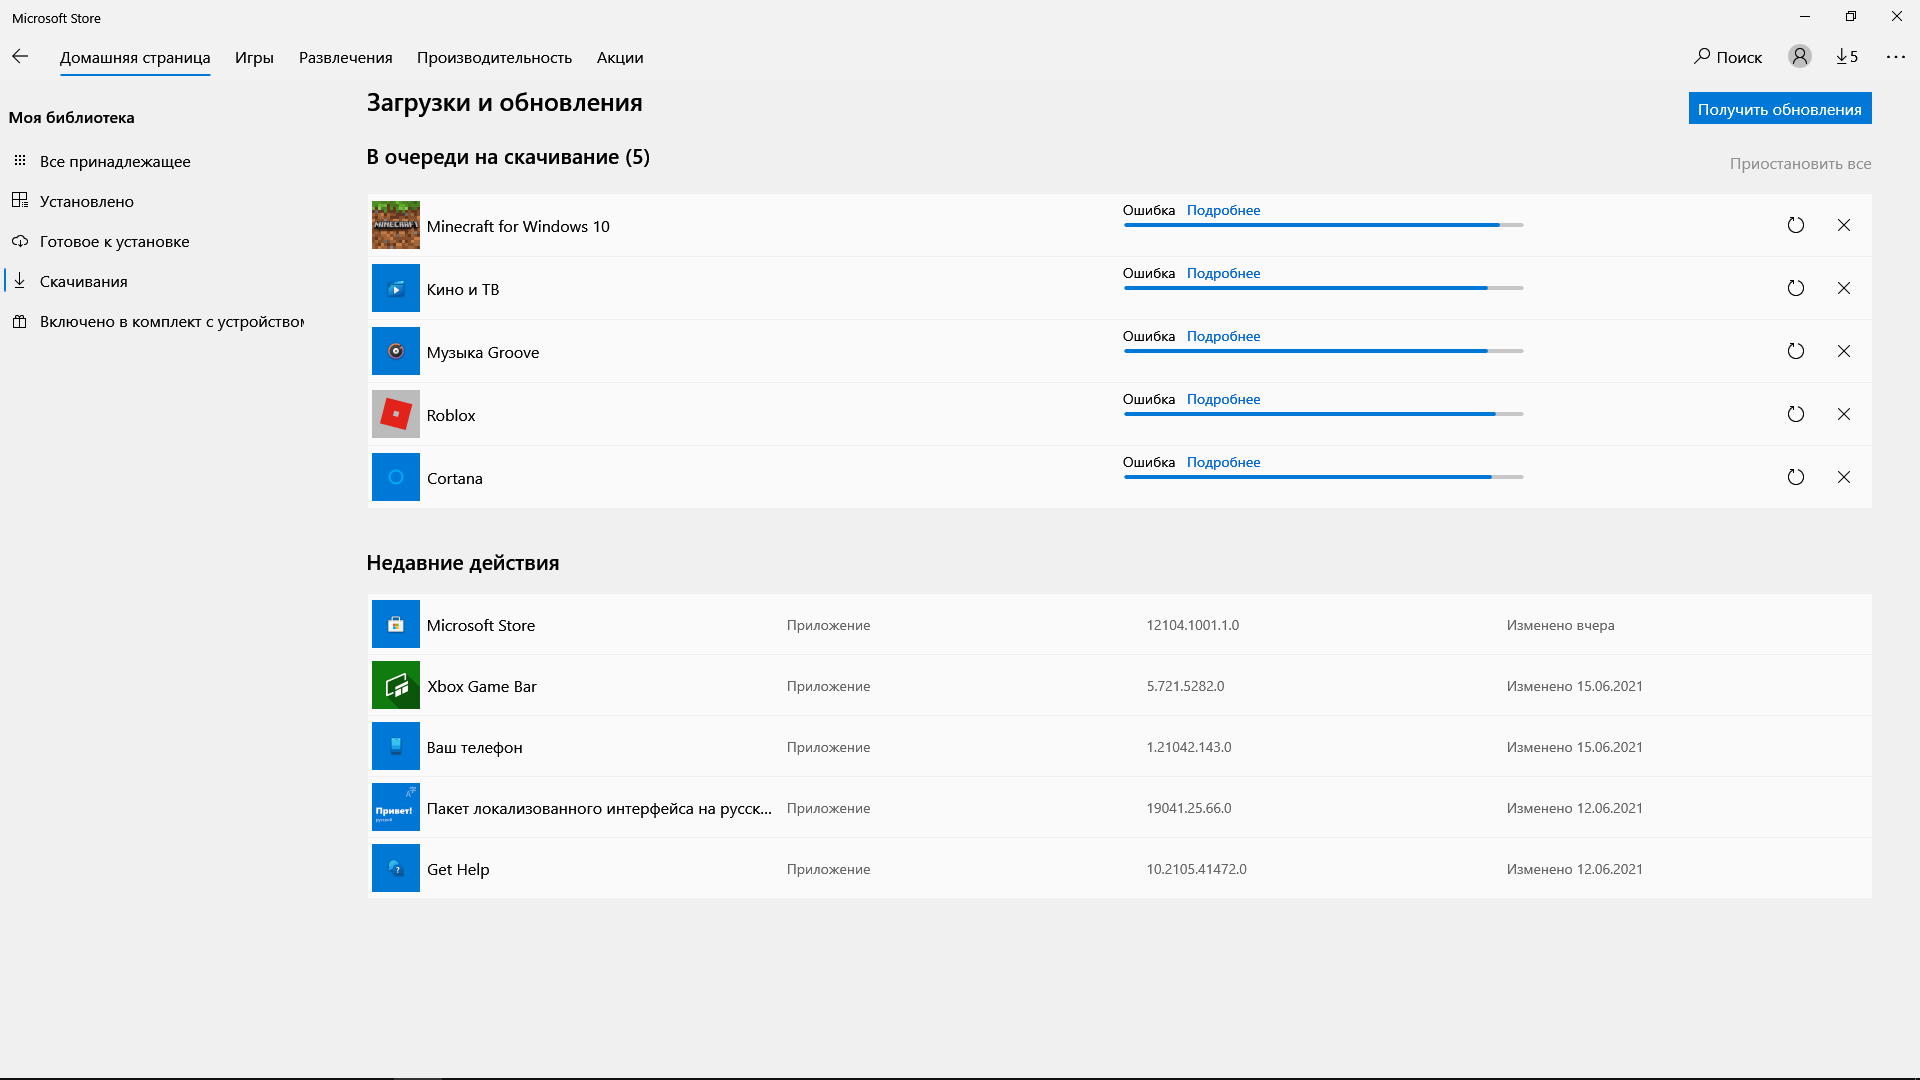Click the Кино и ТВ app icon
The width and height of the screenshot is (1920, 1080).
pyautogui.click(x=395, y=288)
